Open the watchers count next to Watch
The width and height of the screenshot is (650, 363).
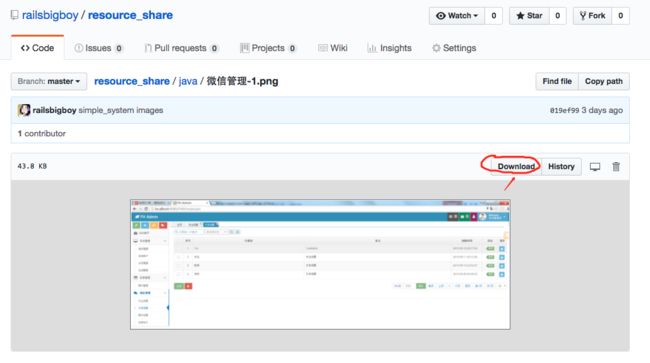(x=493, y=16)
